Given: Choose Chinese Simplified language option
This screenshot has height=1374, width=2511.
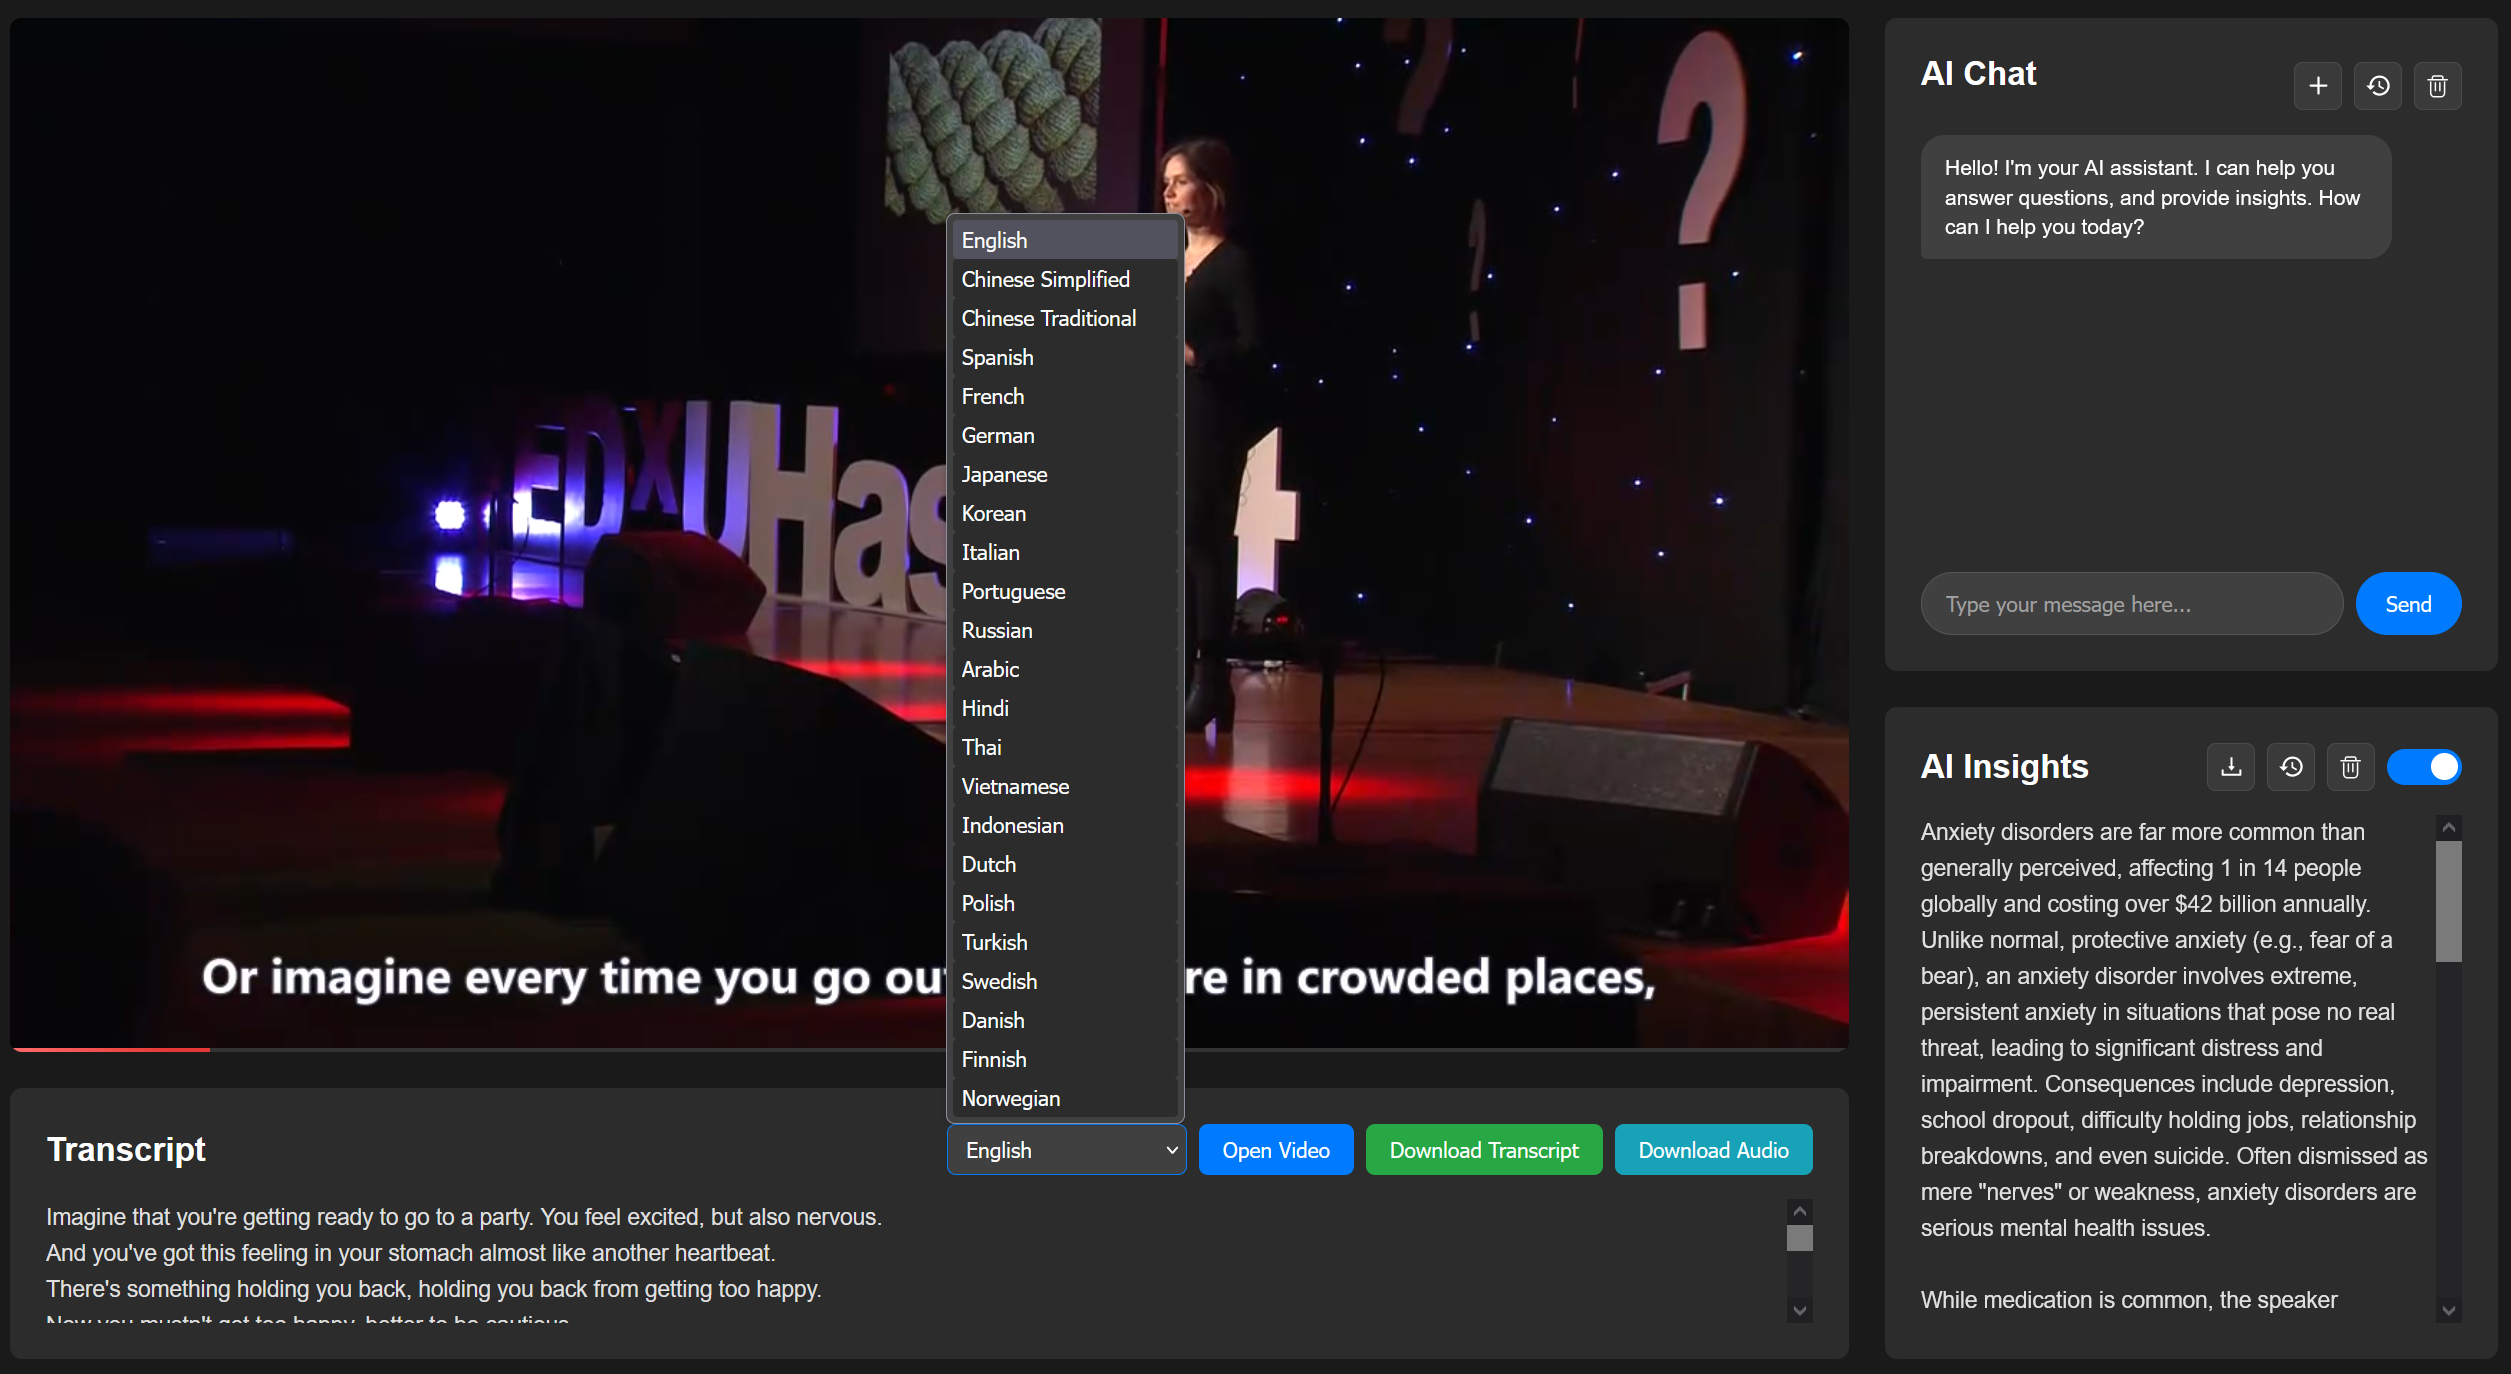Looking at the screenshot, I should pyautogui.click(x=1045, y=280).
